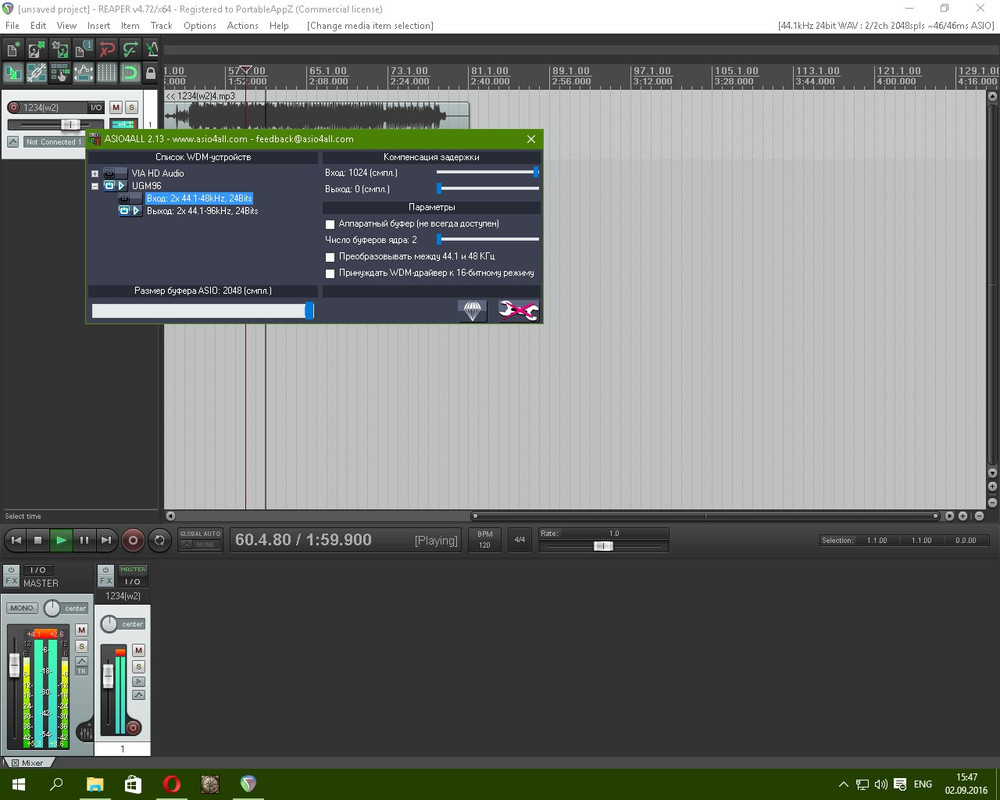Click the BPM 120 tempo field

[485, 540]
